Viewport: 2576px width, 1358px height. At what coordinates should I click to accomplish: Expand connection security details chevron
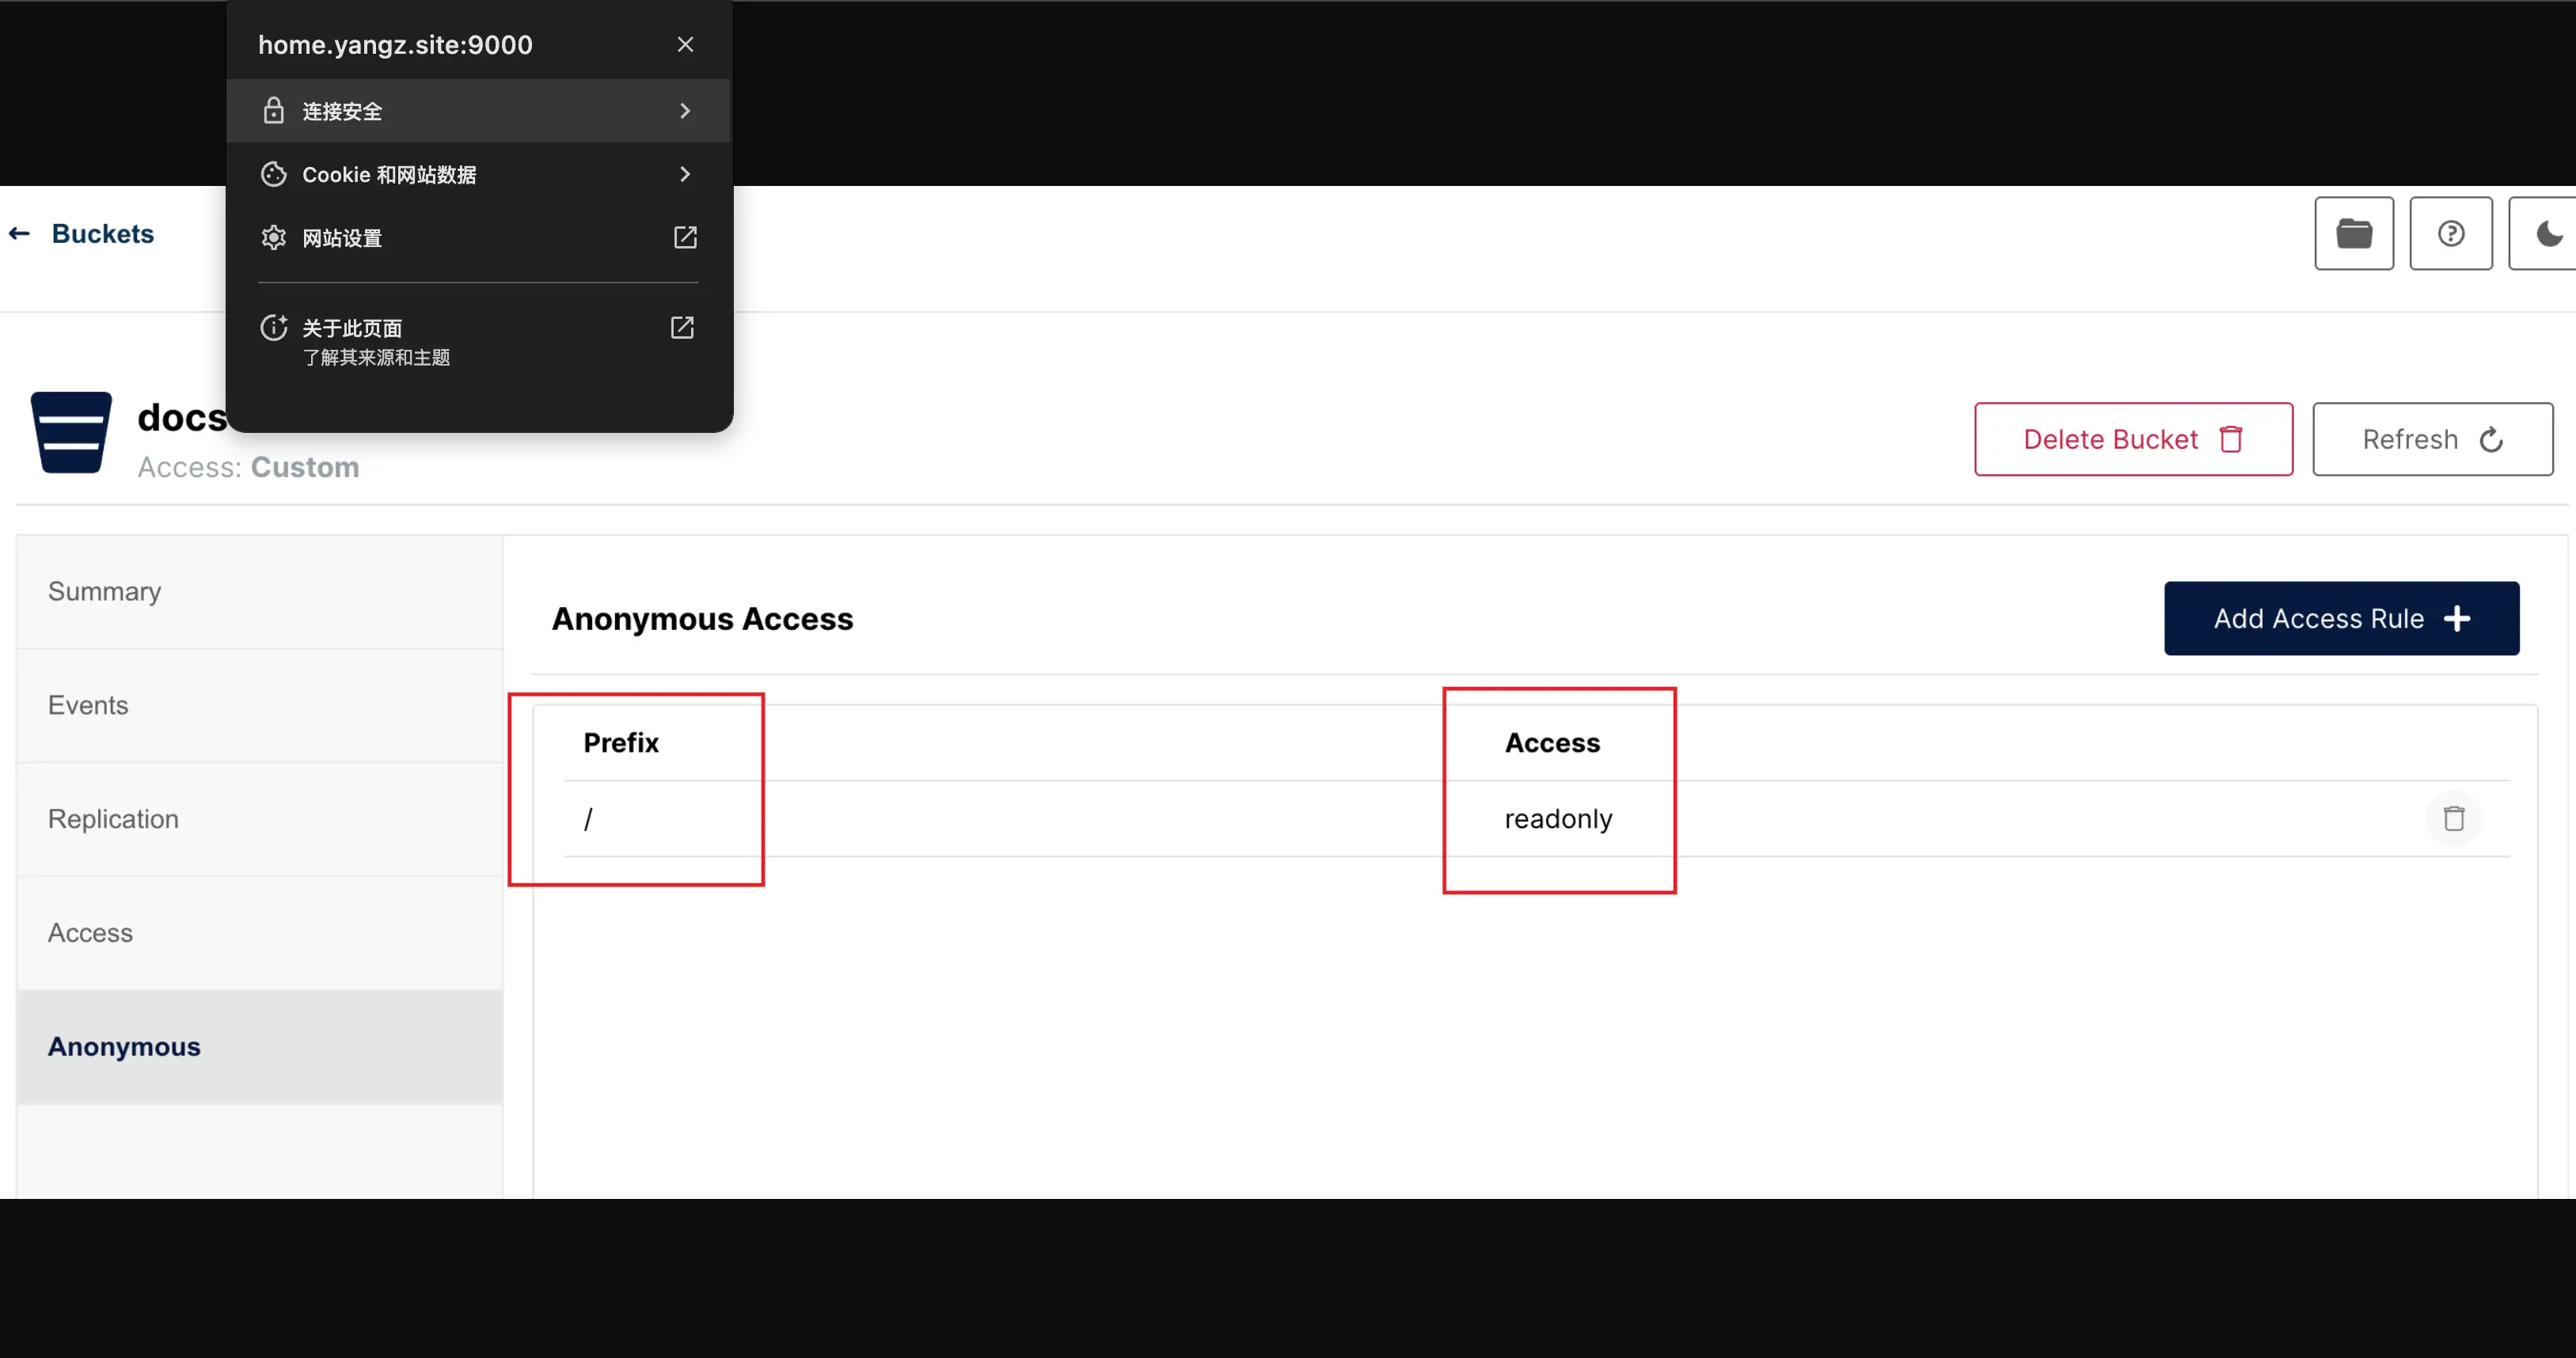click(685, 111)
